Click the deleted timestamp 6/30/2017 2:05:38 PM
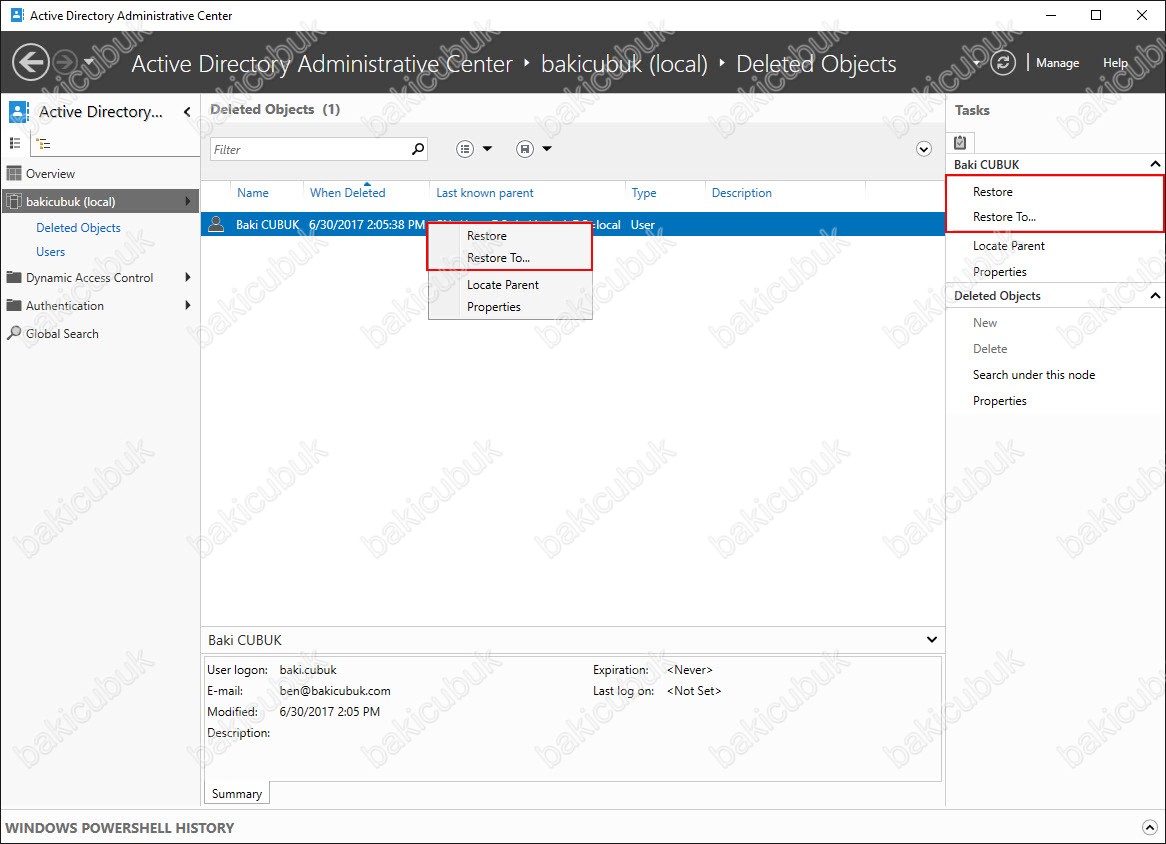This screenshot has height=844, width=1166. [x=367, y=225]
